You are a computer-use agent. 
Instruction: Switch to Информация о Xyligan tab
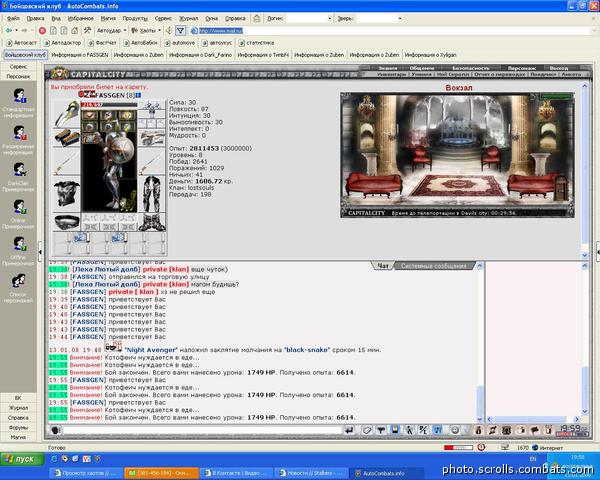[430, 55]
